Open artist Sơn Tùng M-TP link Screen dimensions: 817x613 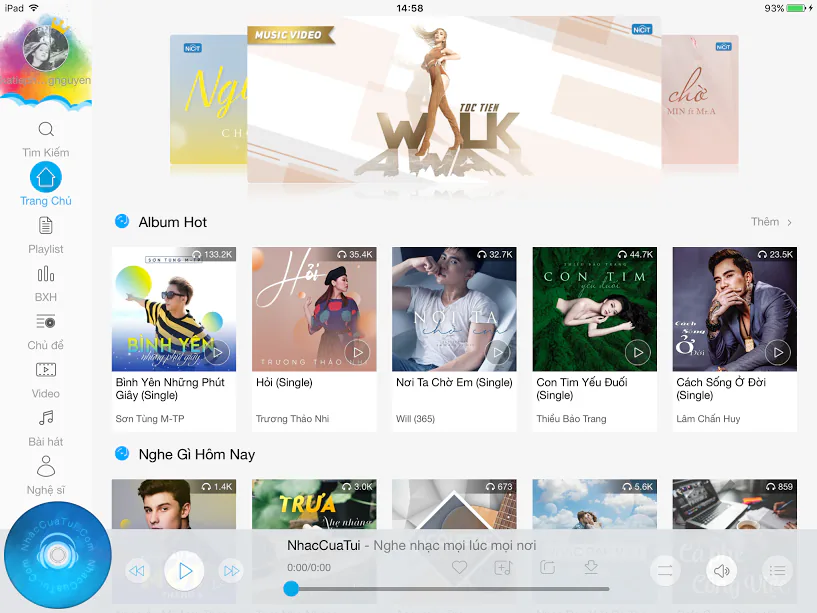pyautogui.click(x=150, y=419)
